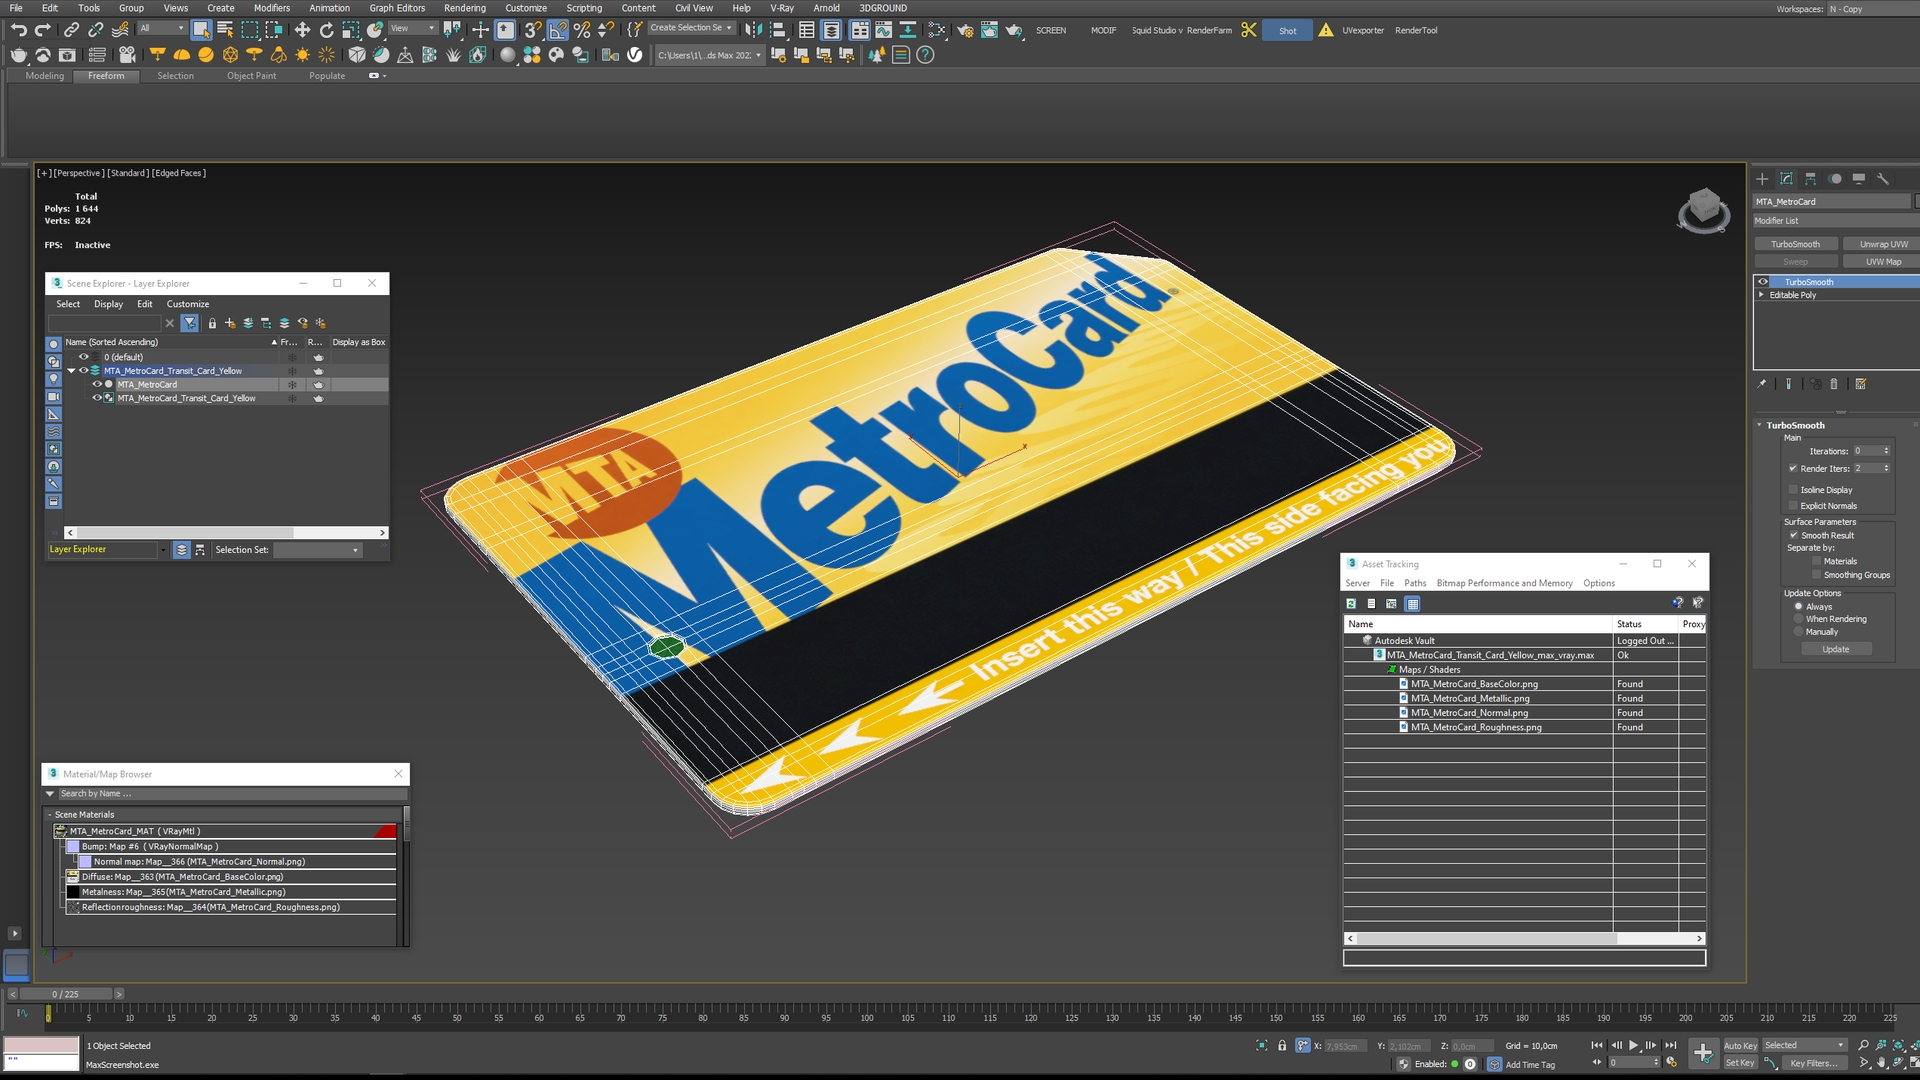Viewport: 1920px width, 1080px height.
Task: Collapse the TurboSmooth rollout
Action: click(1760, 425)
